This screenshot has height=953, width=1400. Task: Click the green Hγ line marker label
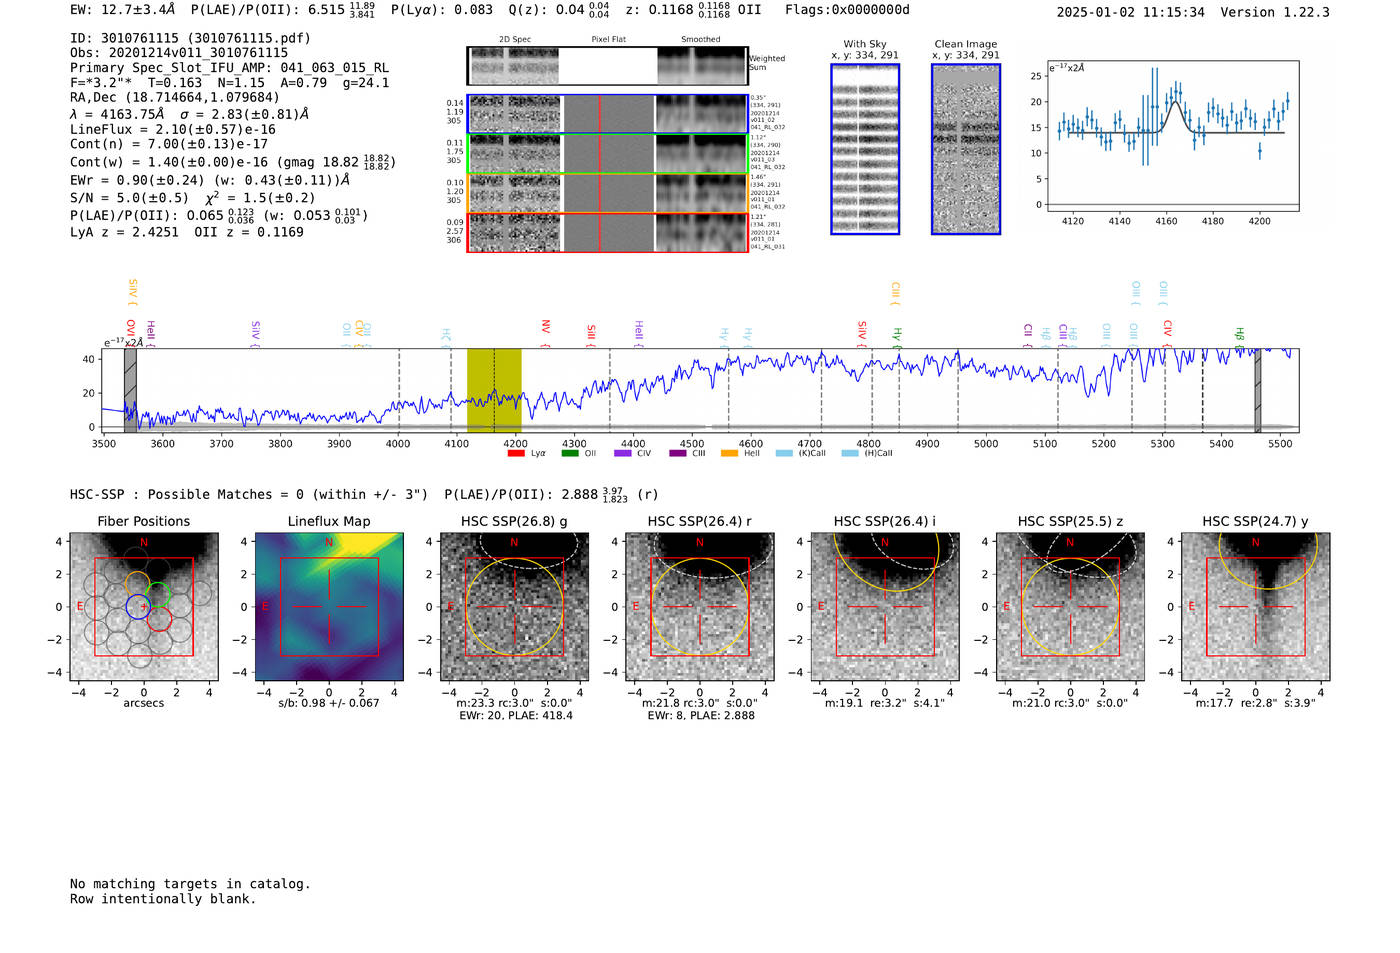[898, 336]
